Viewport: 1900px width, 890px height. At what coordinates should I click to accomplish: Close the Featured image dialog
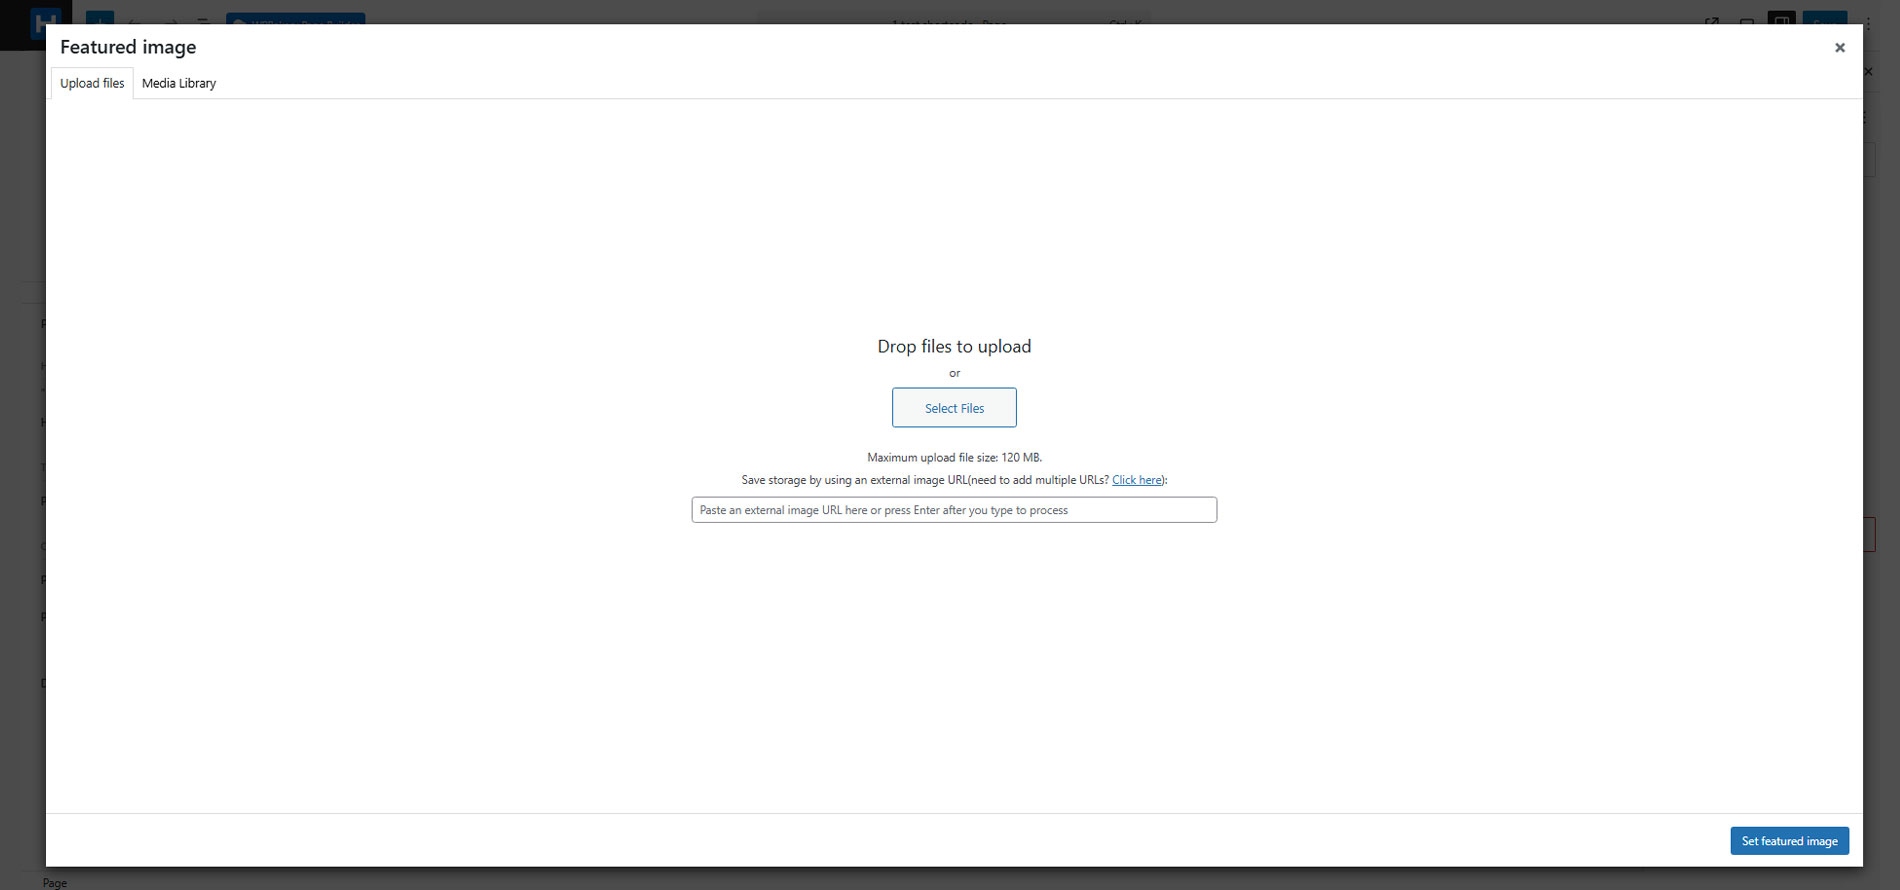point(1839,47)
